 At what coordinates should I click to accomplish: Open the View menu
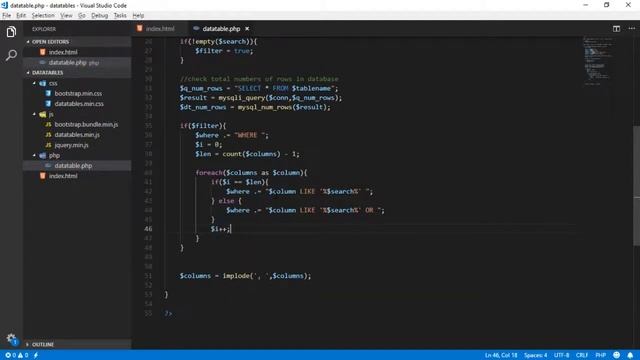point(66,16)
